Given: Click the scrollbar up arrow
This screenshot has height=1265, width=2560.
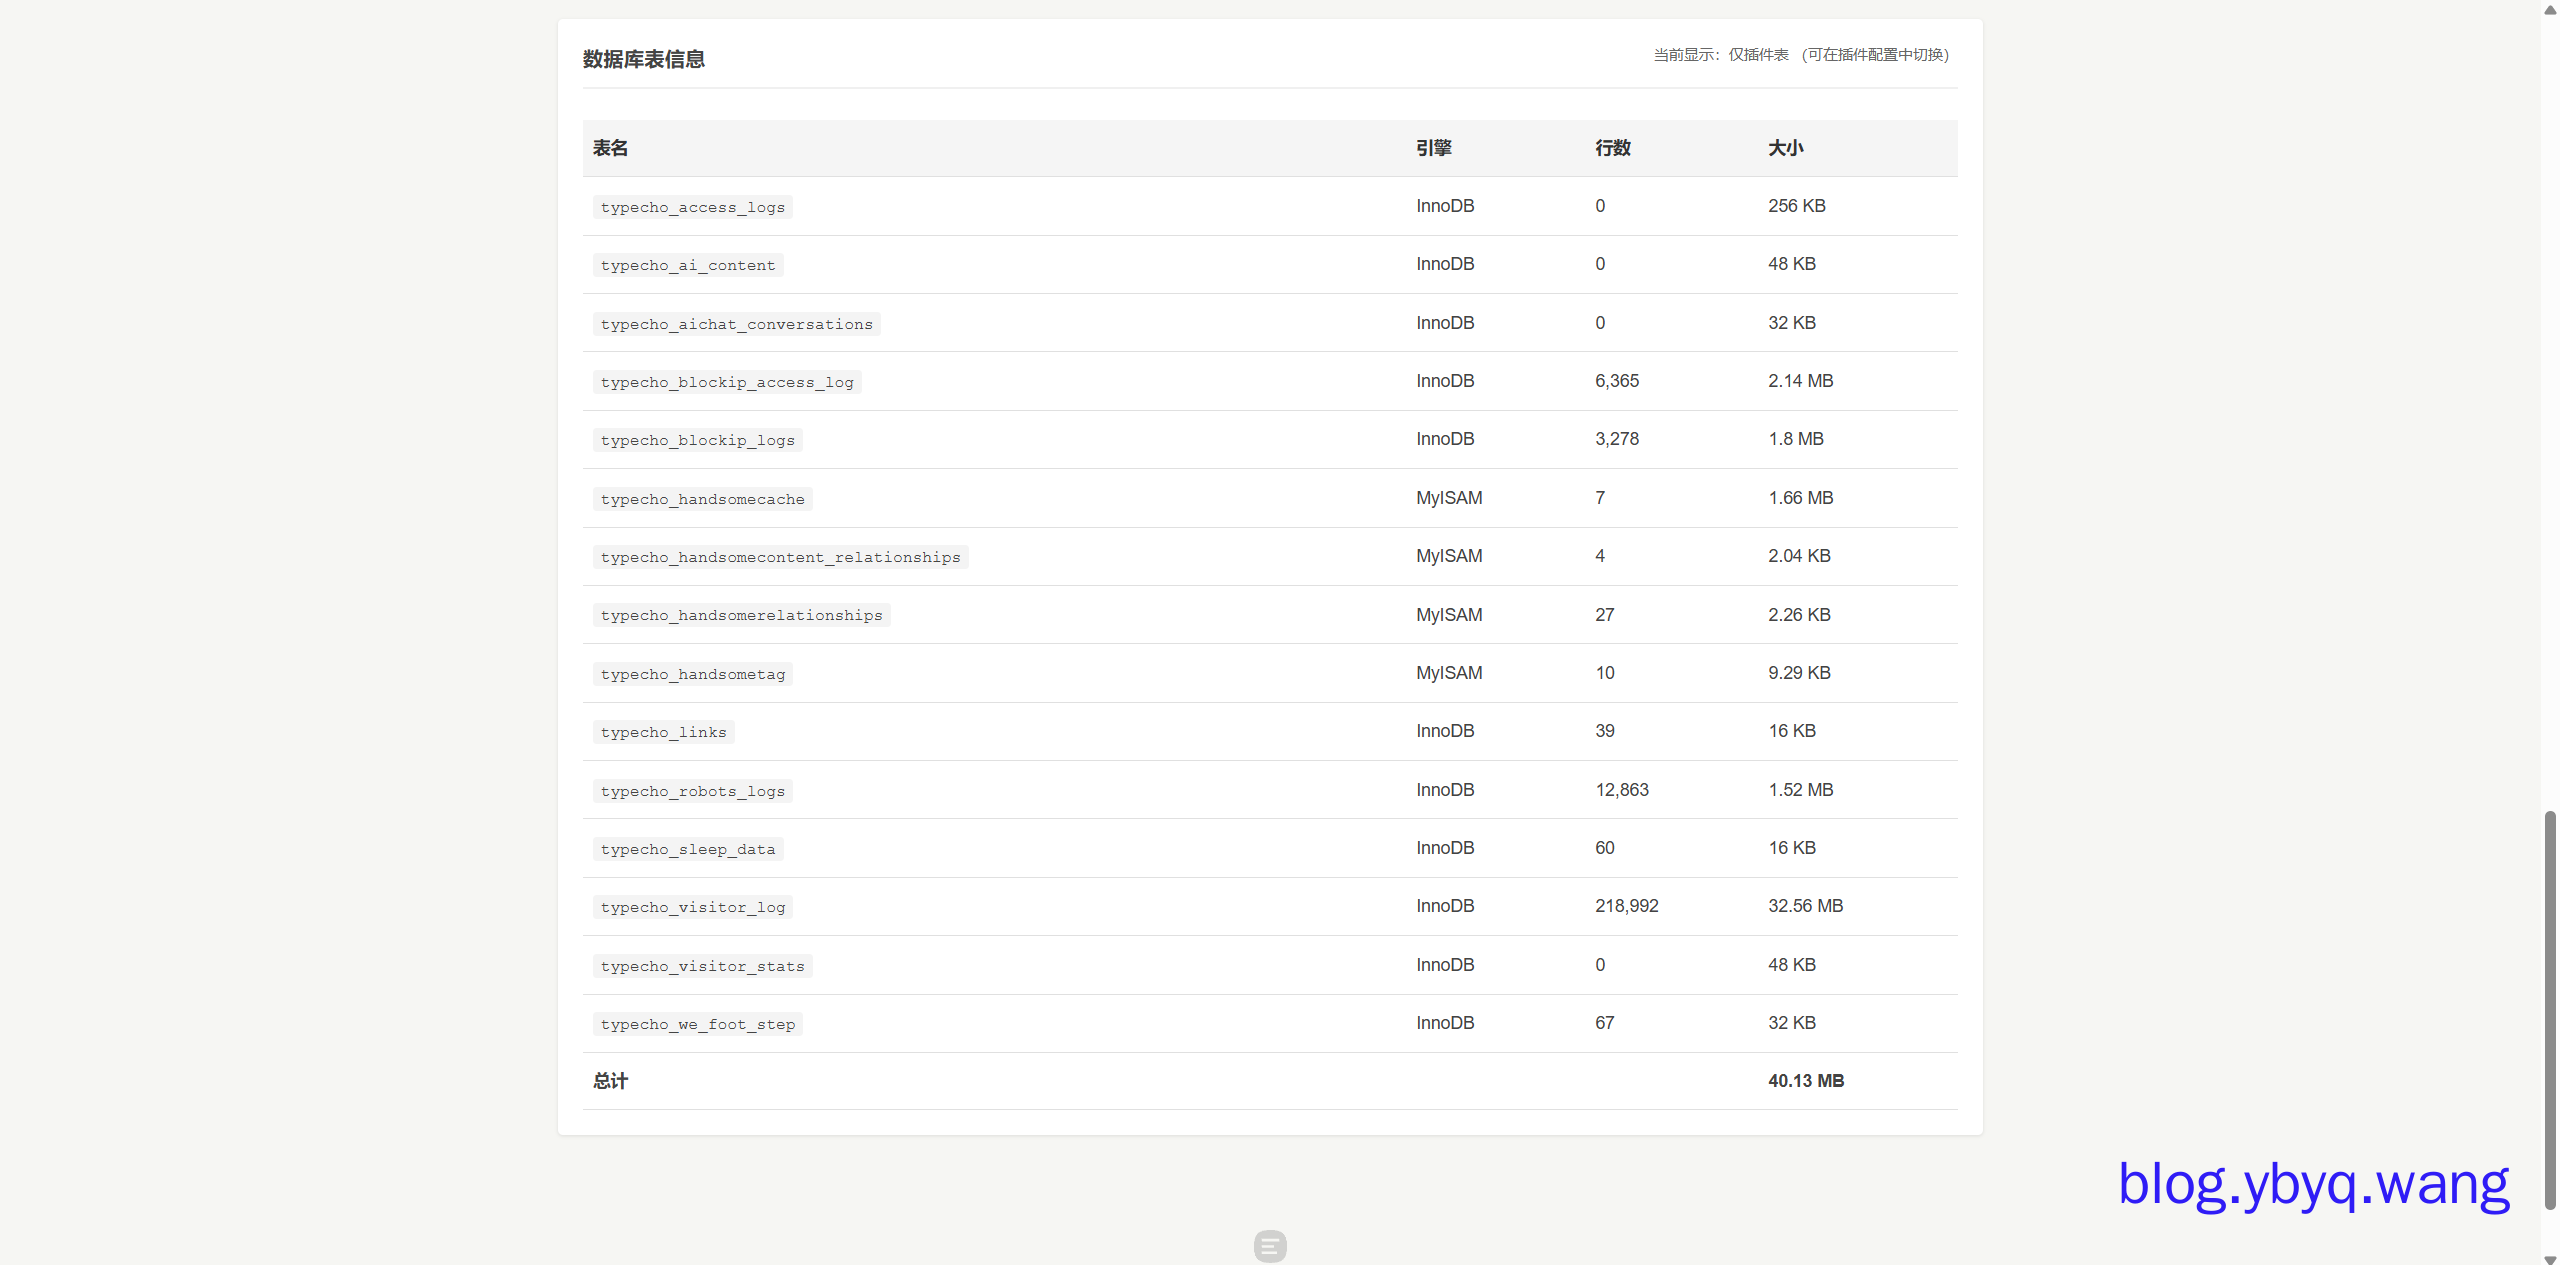Looking at the screenshot, I should (x=2550, y=9).
